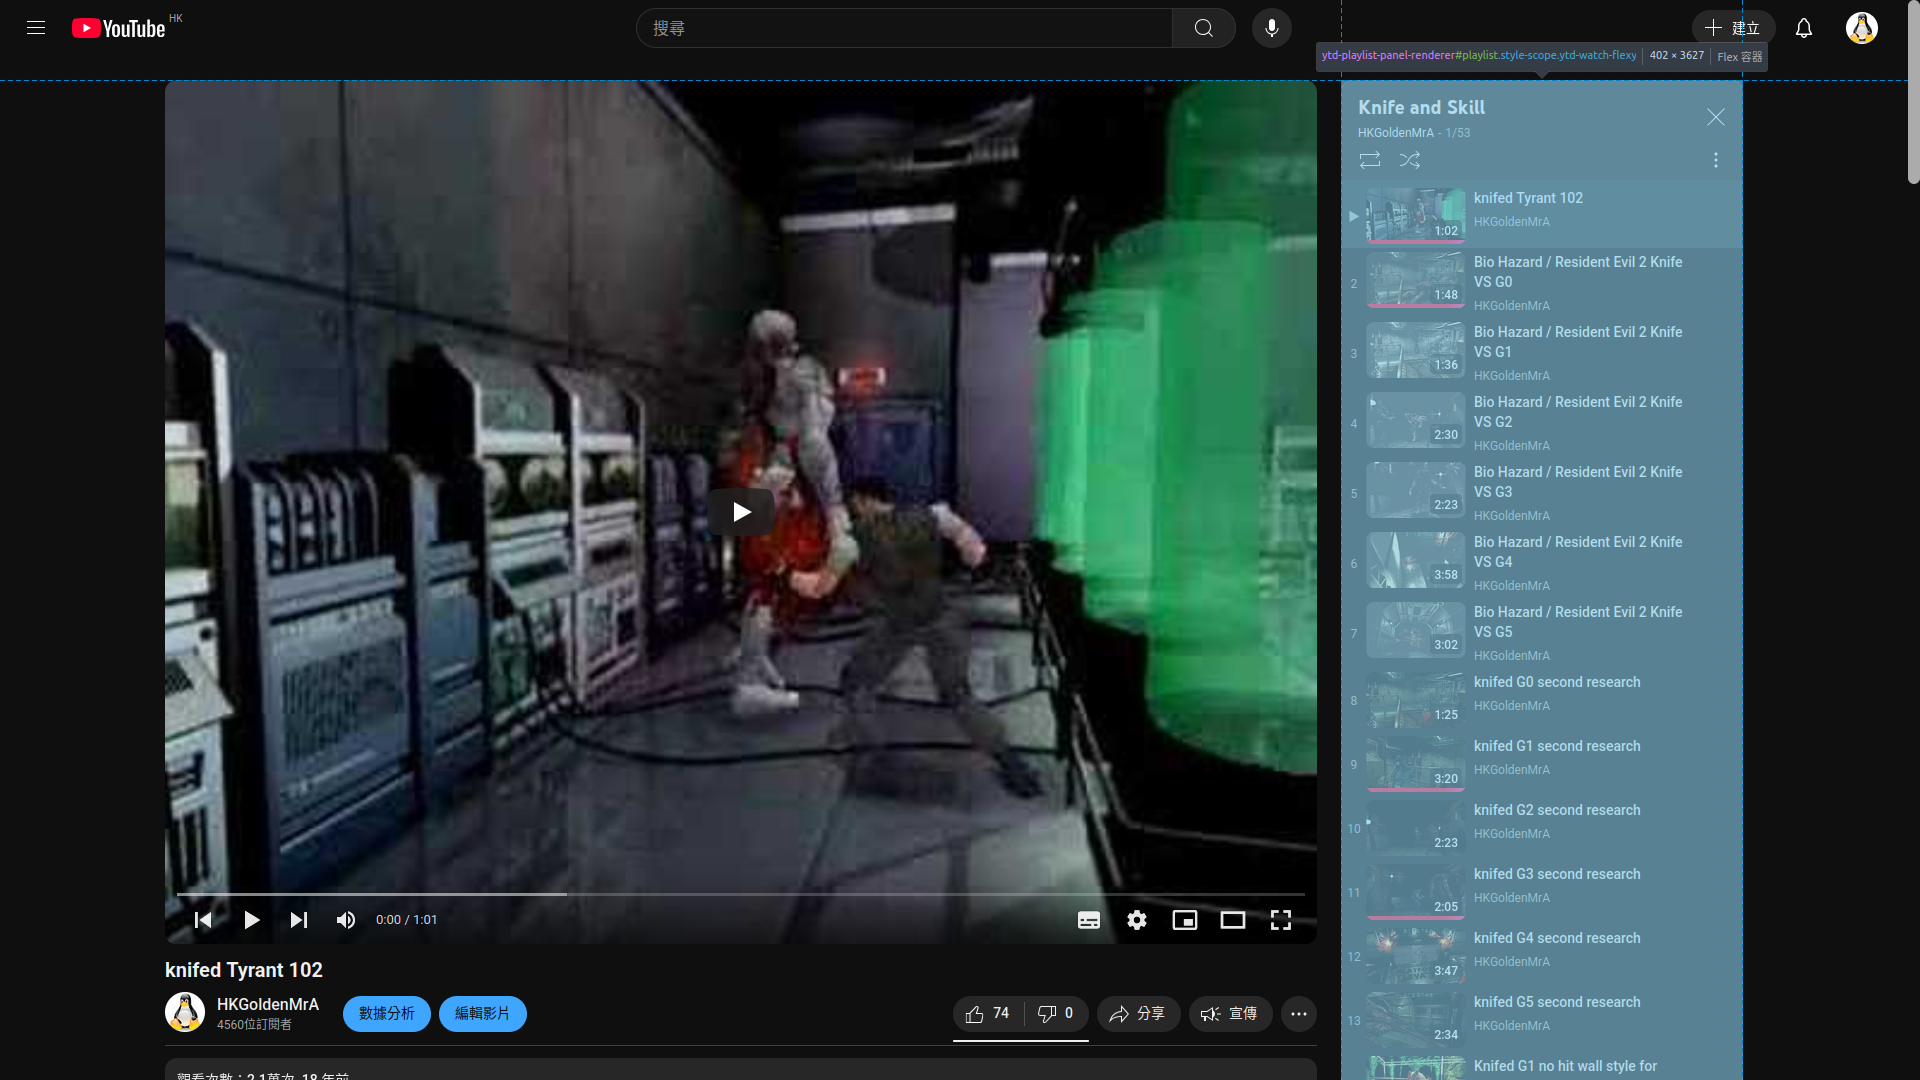This screenshot has height=1080, width=1920.
Task: Click the edit video button
Action: (x=483, y=1014)
